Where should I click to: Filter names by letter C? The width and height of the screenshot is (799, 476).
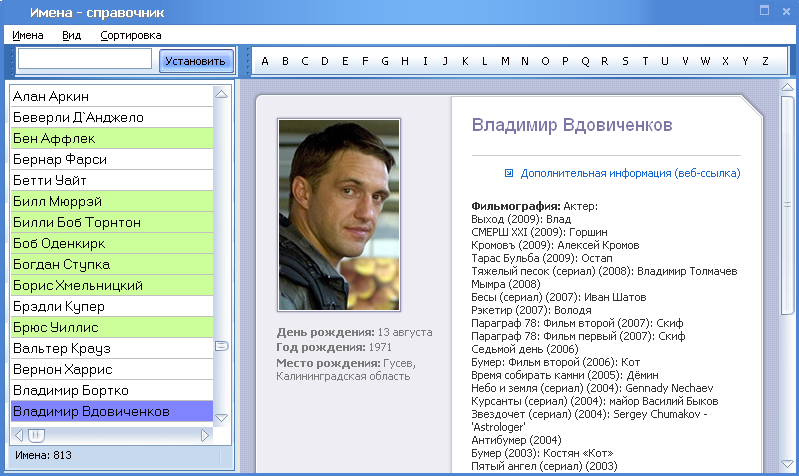[x=305, y=61]
